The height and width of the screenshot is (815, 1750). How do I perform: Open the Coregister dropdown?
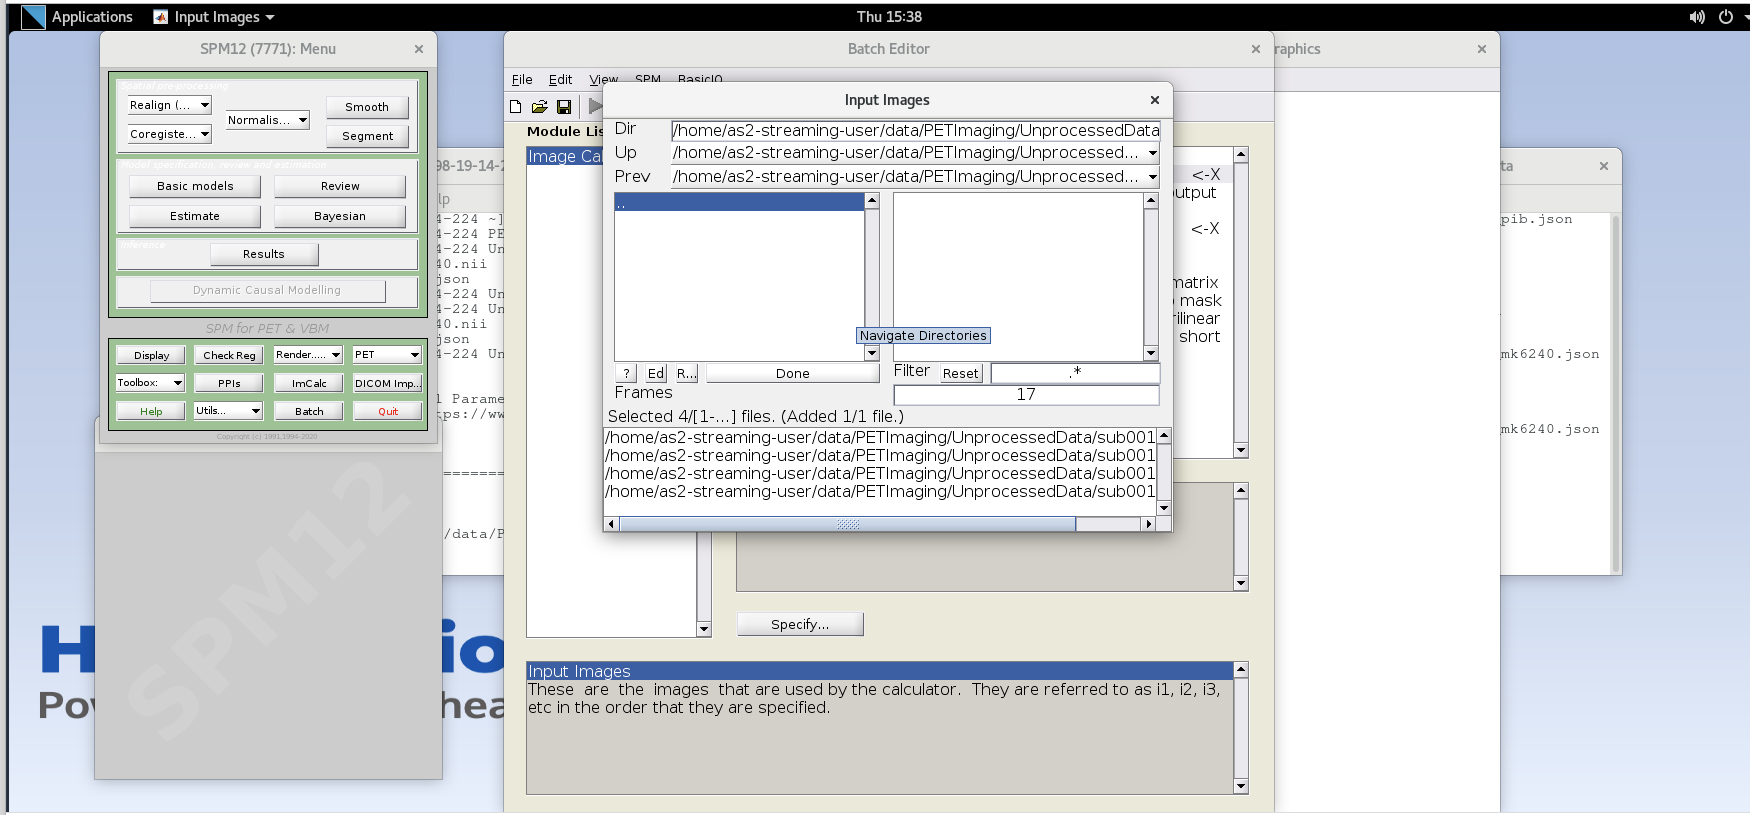click(169, 134)
